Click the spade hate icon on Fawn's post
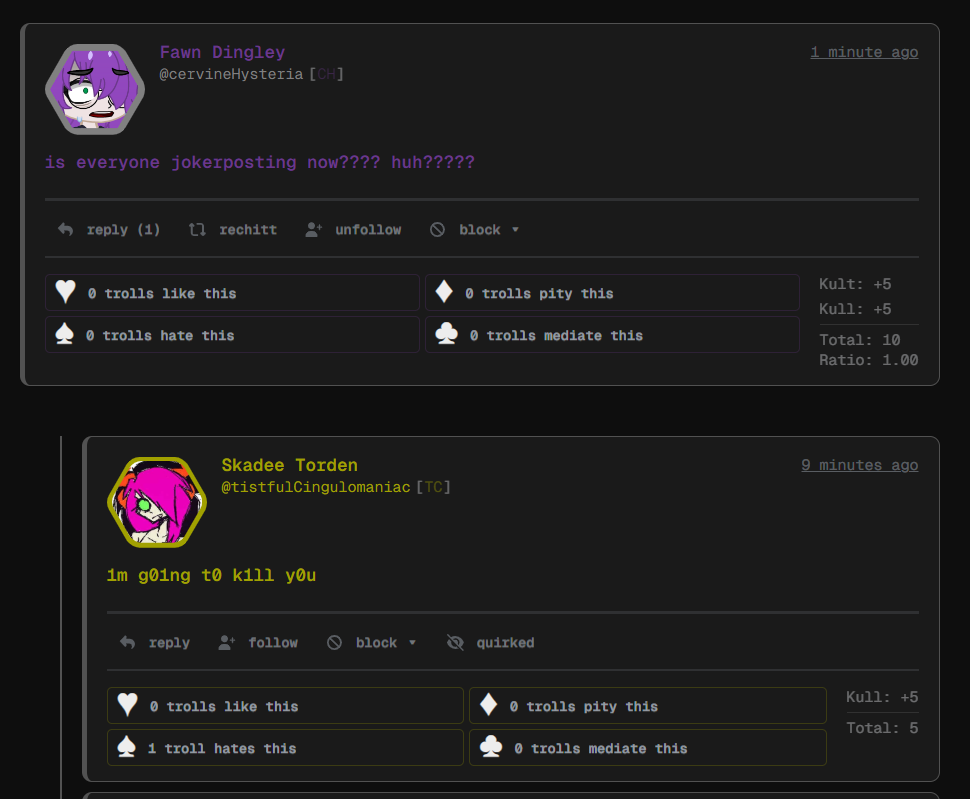The height and width of the screenshot is (799, 970). 64,334
